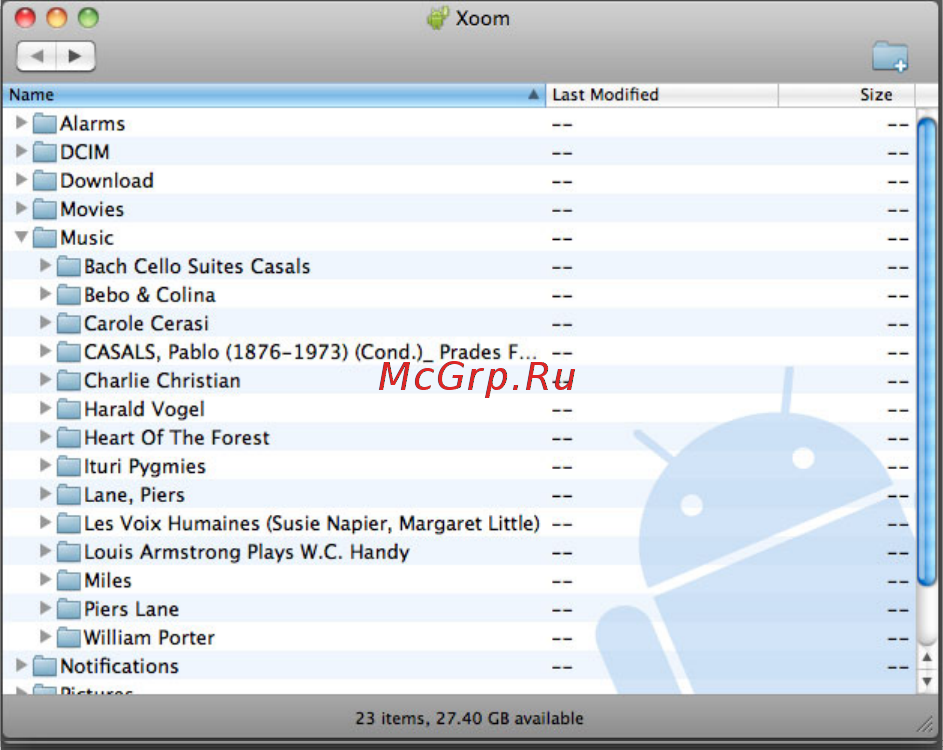Select the Les Voix Humaines folder row
943x750 pixels.
click(x=459, y=523)
